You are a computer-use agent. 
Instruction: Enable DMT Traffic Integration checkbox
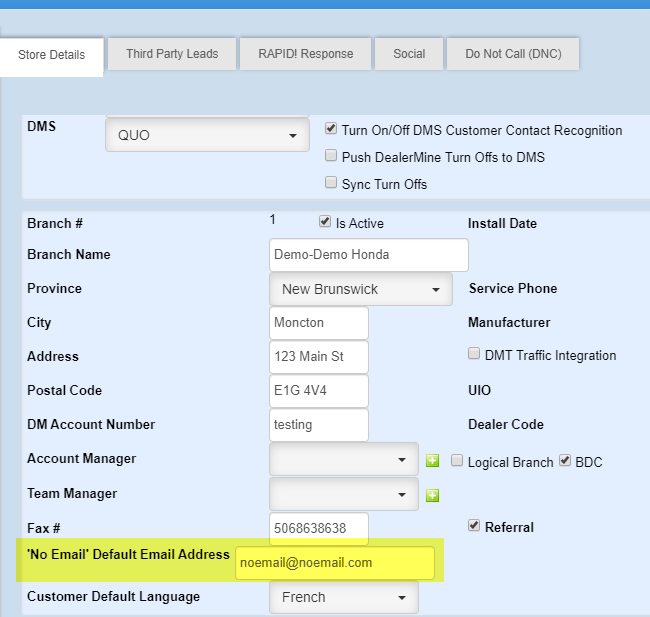474,355
